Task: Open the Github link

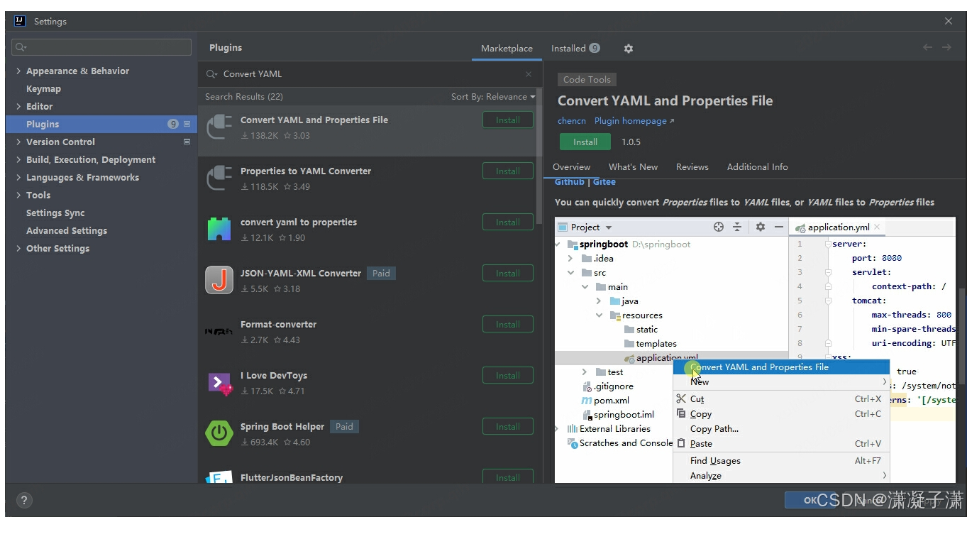Action: pos(569,182)
